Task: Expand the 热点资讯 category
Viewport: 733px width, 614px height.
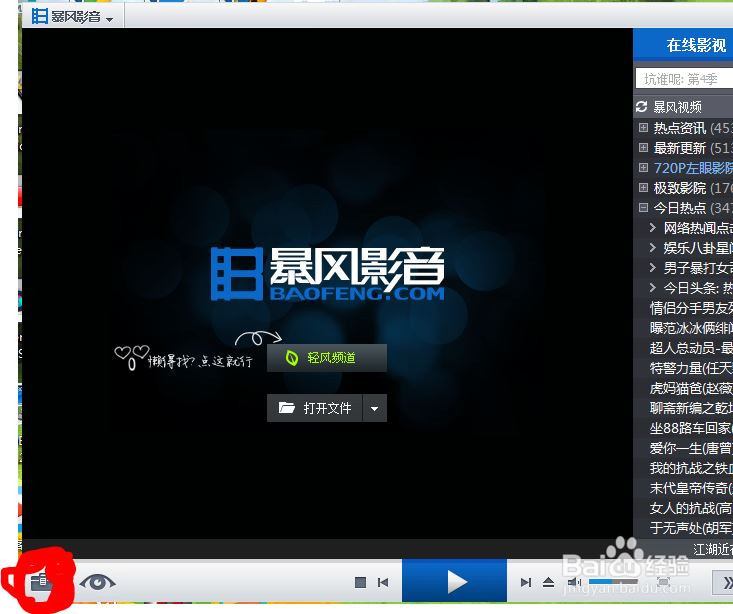Action: click(x=643, y=127)
